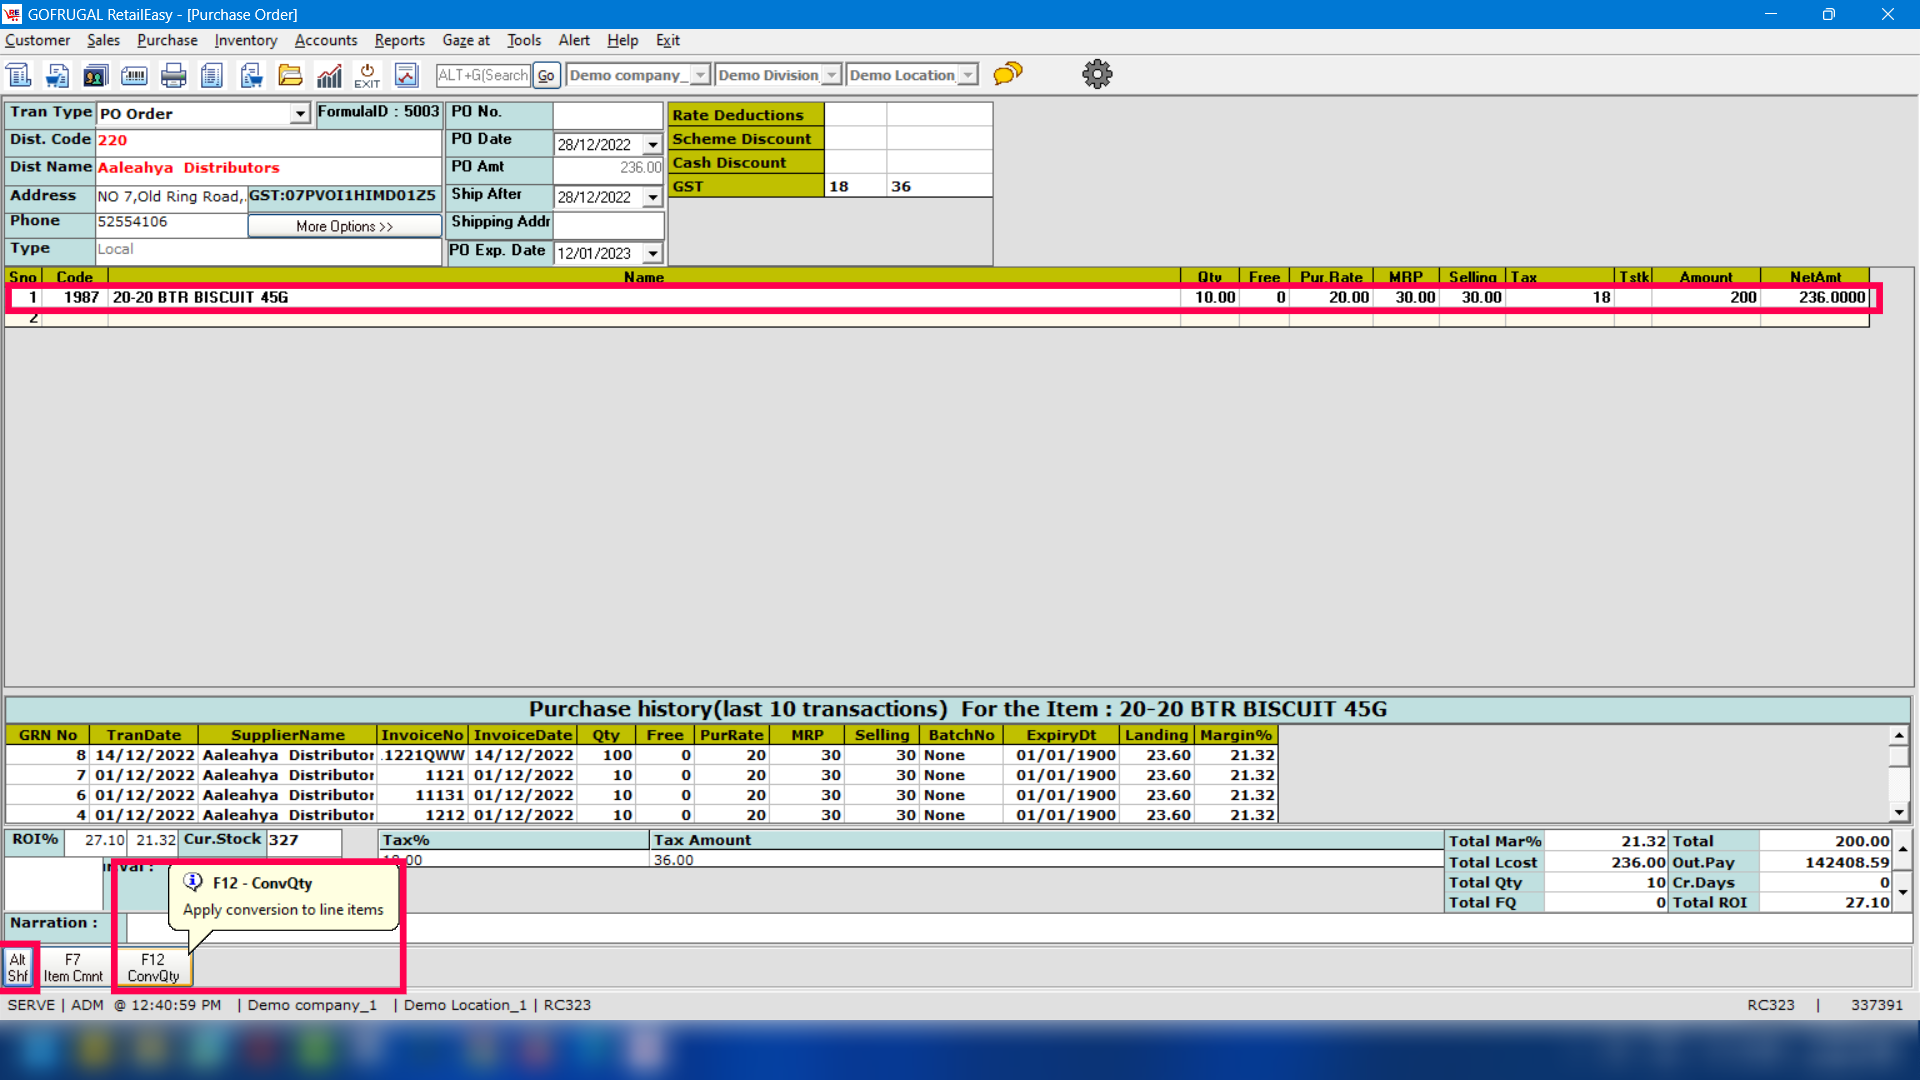This screenshot has height=1080, width=1920.
Task: Click the EXIT power icon
Action: point(367,75)
